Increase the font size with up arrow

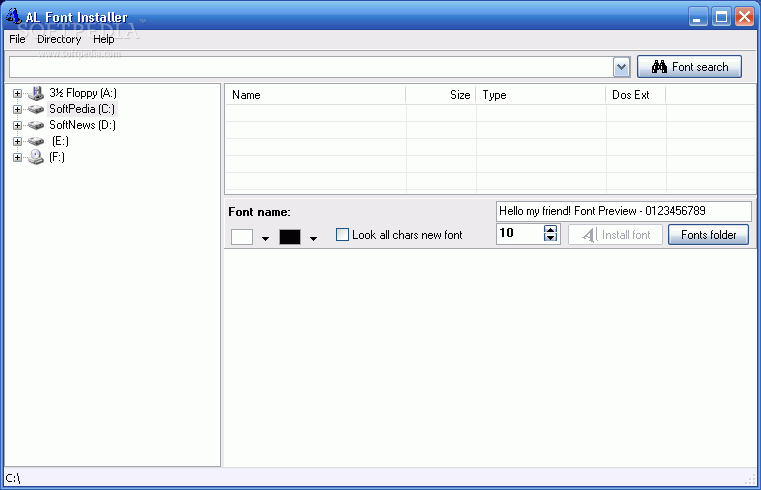coord(550,229)
